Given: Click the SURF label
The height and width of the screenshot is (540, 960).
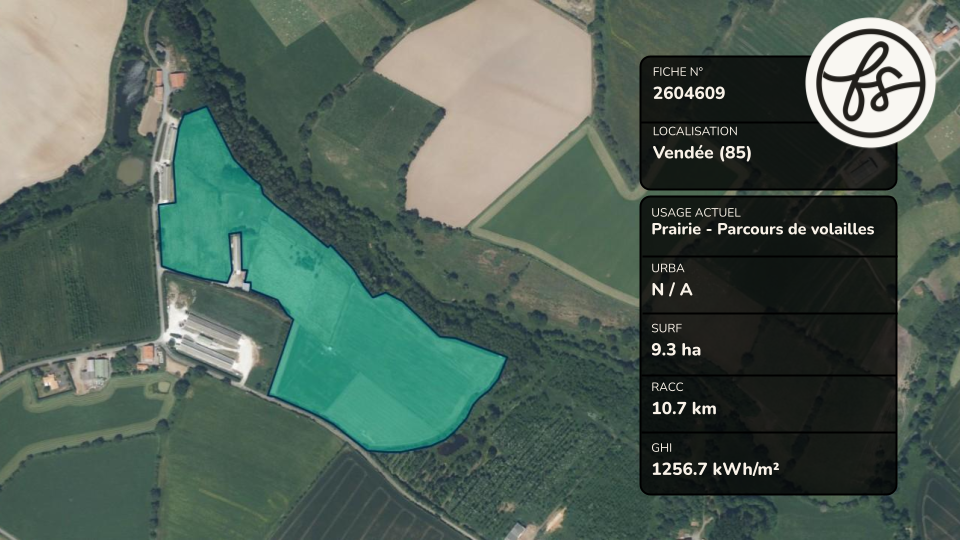Looking at the screenshot, I should click(x=667, y=328).
